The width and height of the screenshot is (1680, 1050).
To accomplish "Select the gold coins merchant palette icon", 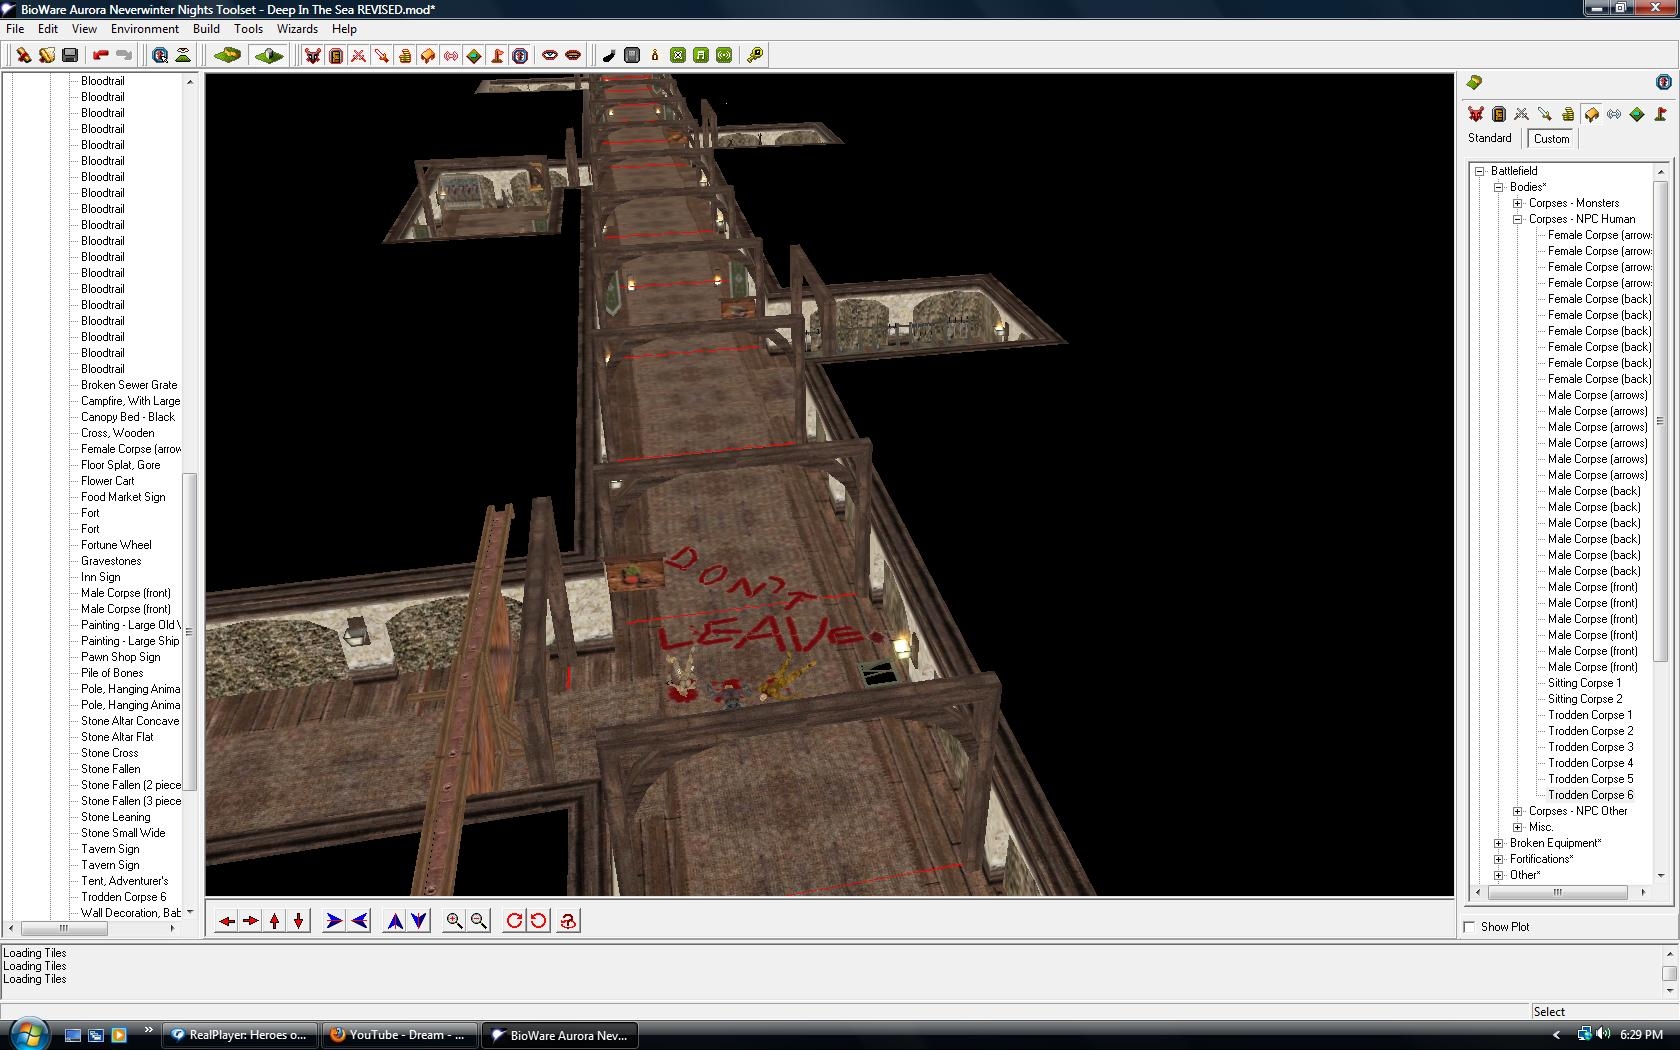I will click(1568, 114).
